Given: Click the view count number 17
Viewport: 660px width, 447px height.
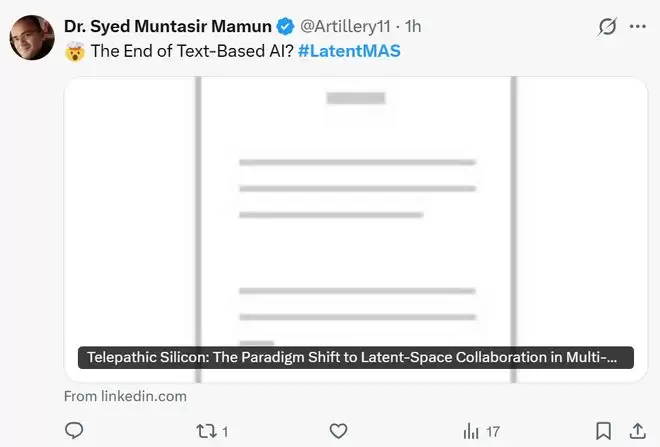Looking at the screenshot, I should (492, 432).
